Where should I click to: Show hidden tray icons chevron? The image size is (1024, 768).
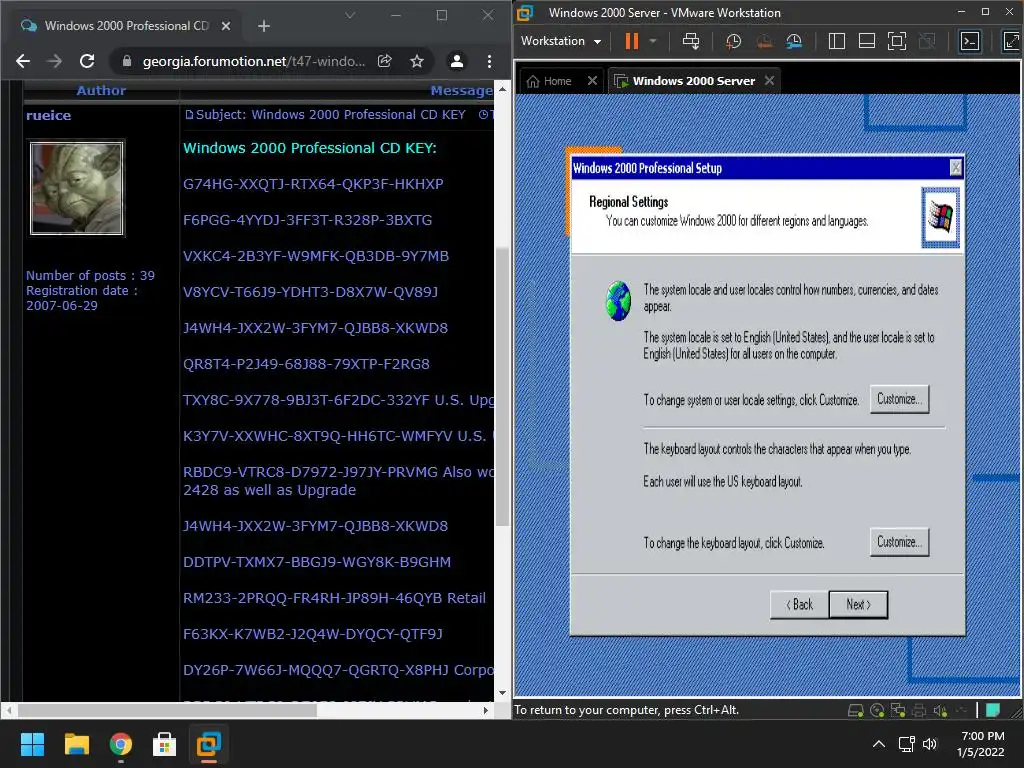tap(879, 744)
